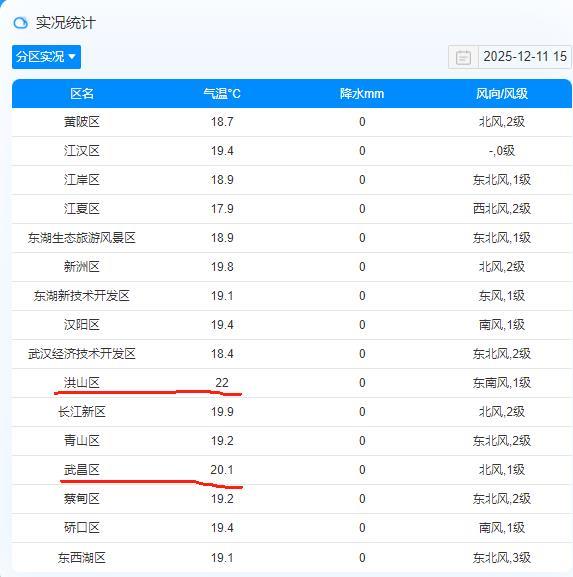This screenshot has width=573, height=577.
Task: Click wind value -,0级 for 江汉区
Action: [x=502, y=151]
